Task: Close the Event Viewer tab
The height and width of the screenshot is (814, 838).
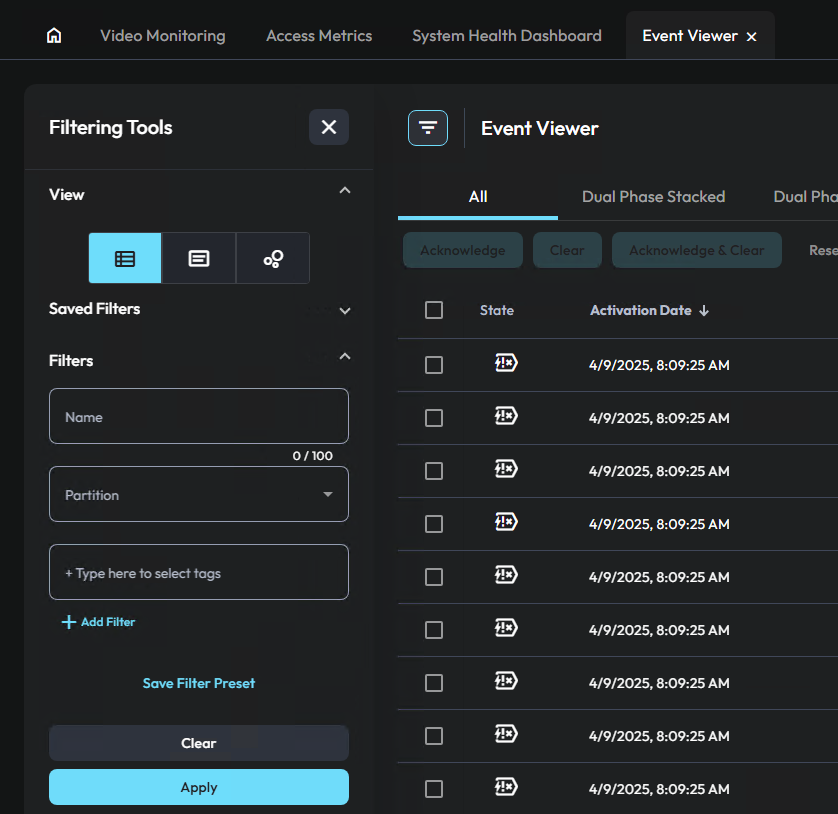Action: point(752,37)
